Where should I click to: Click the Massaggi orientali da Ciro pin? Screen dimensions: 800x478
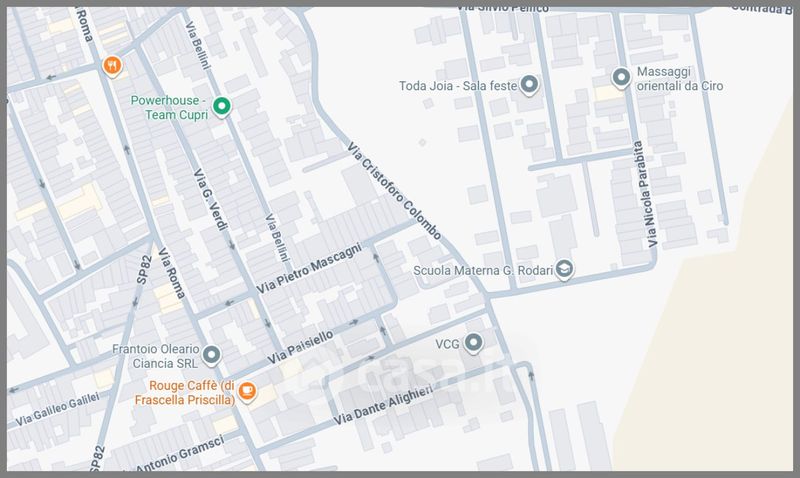point(621,78)
